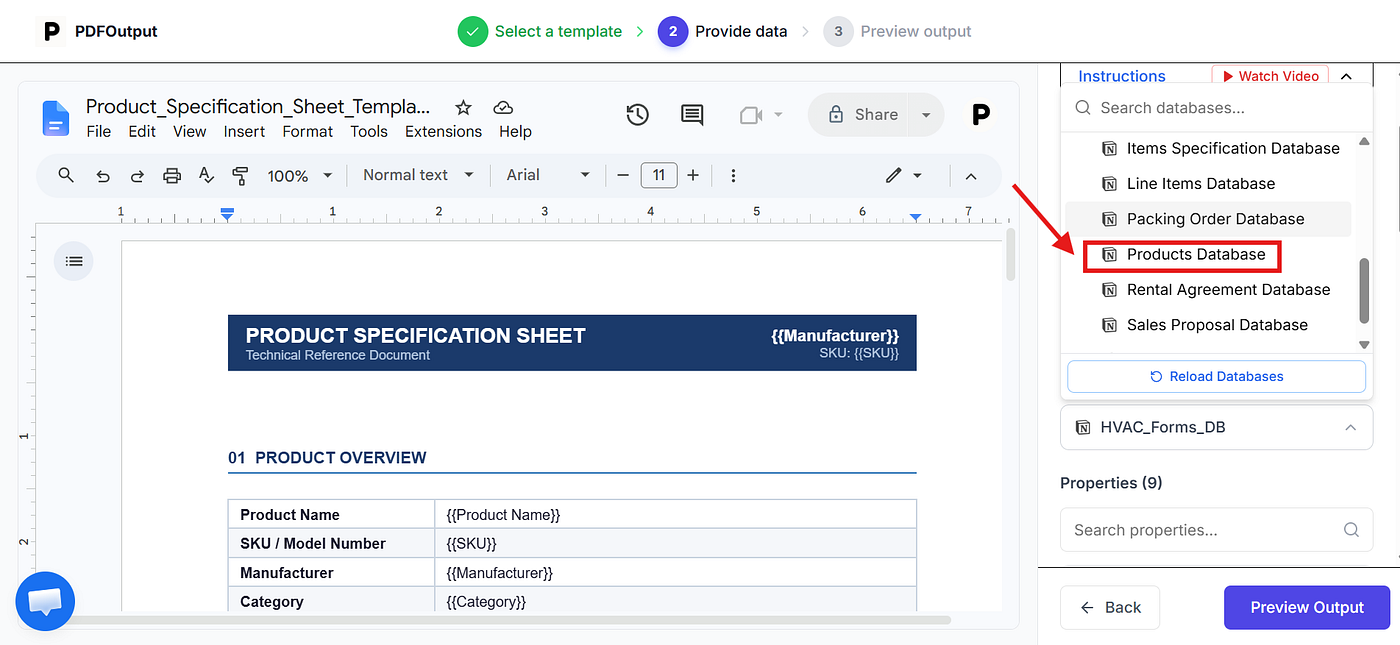Open the comments icon in Docs header
This screenshot has width=1400, height=645.
tap(692, 115)
